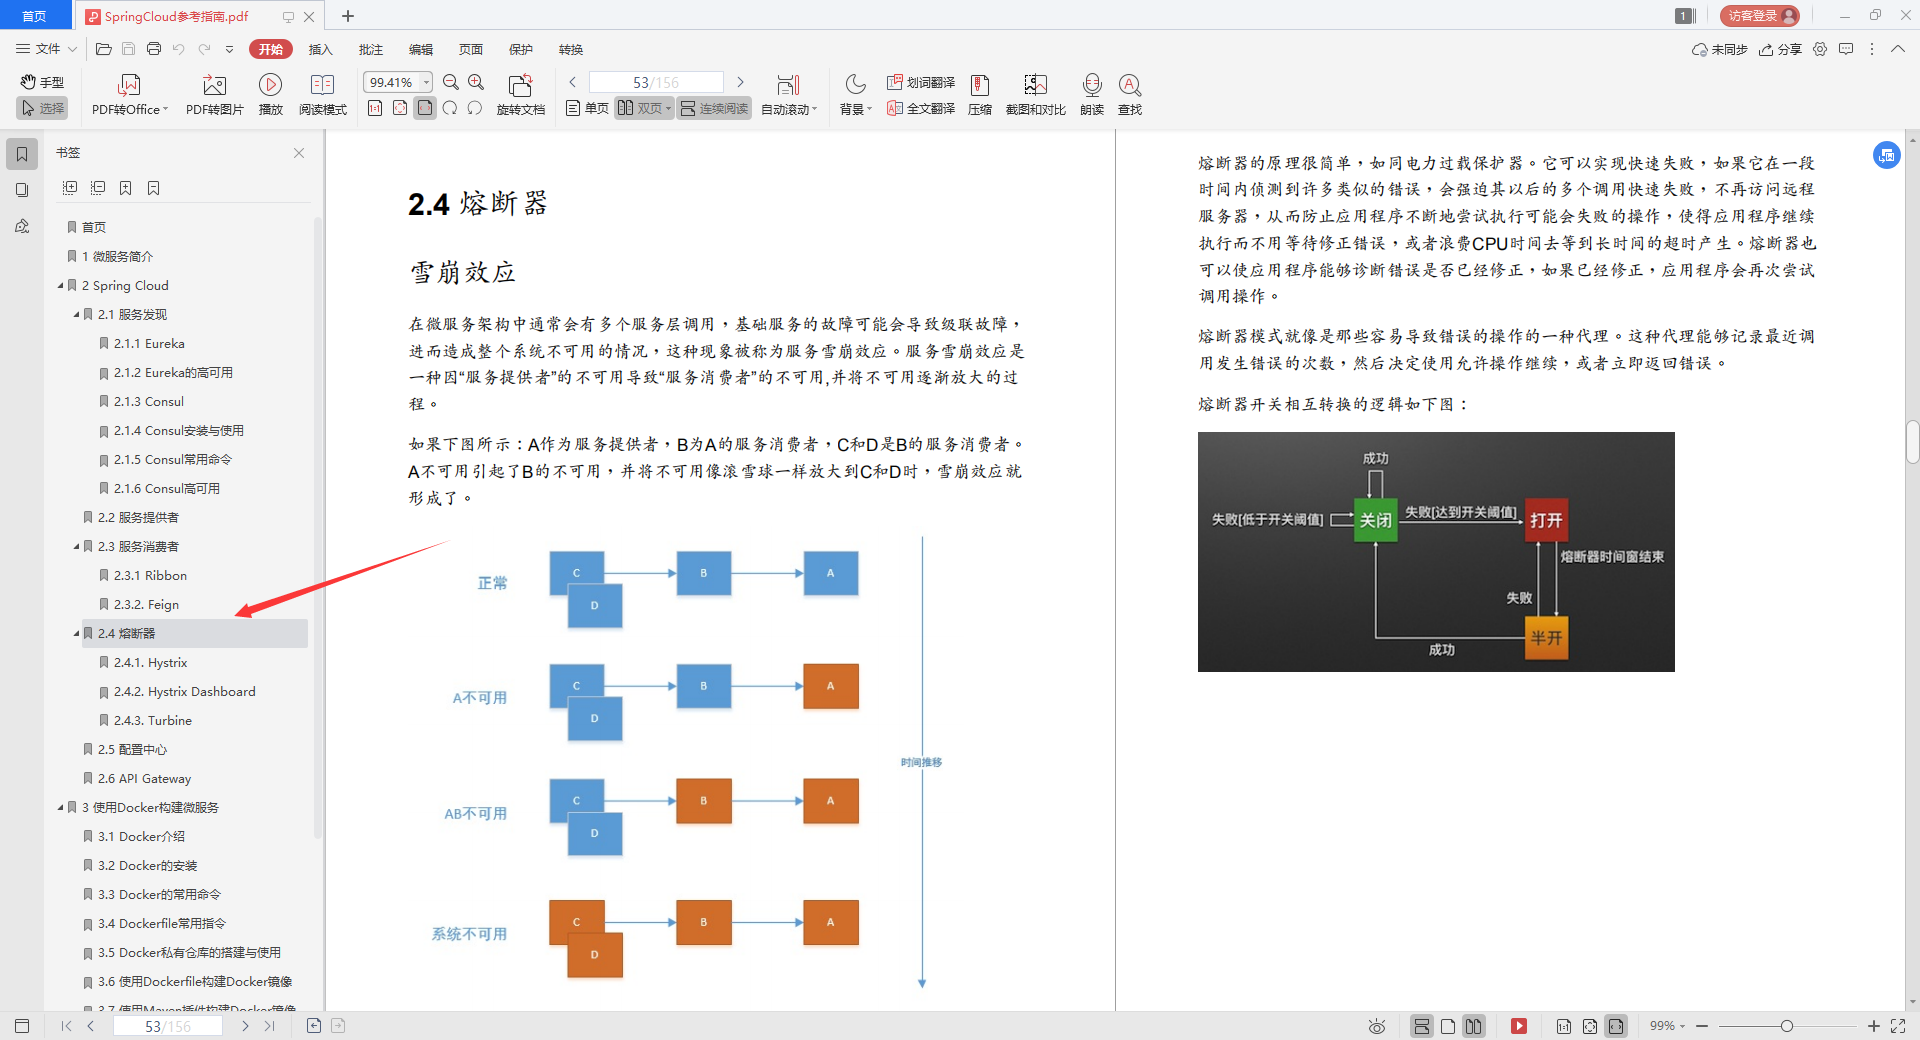Select the 手型 (hand) tool
The image size is (1920, 1040).
(41, 82)
